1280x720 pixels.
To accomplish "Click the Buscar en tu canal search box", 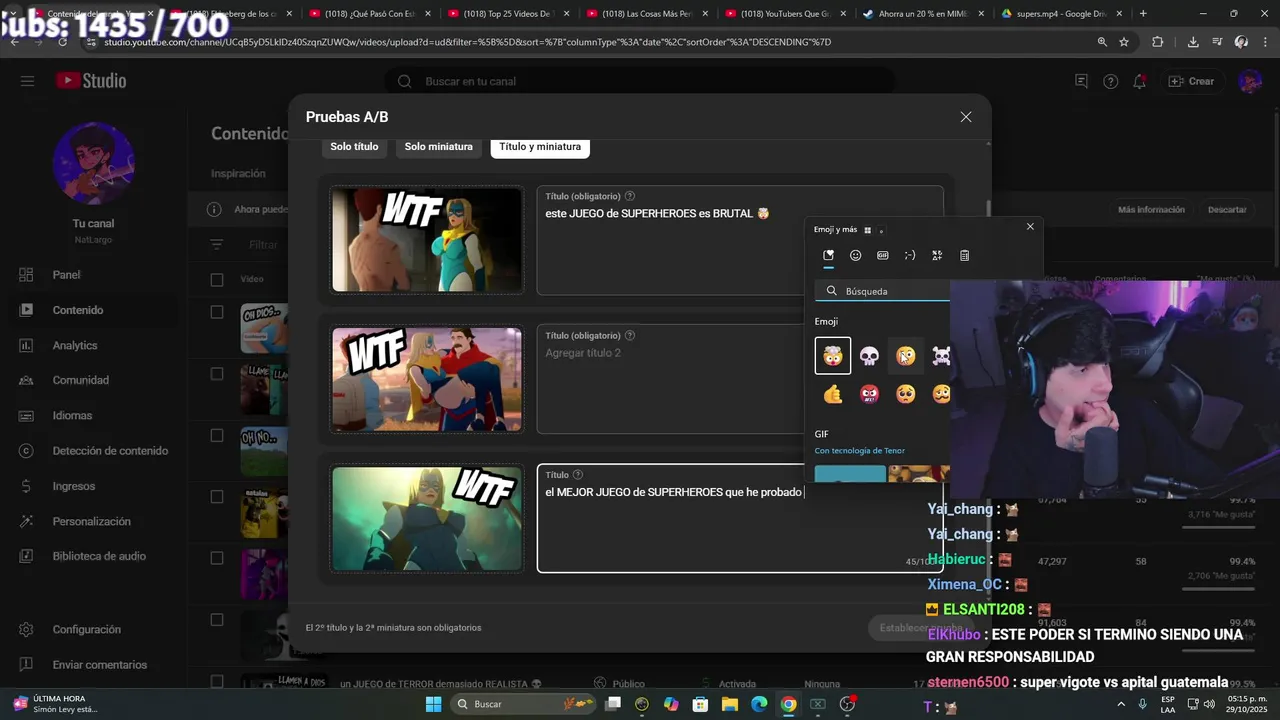I will click(640, 81).
